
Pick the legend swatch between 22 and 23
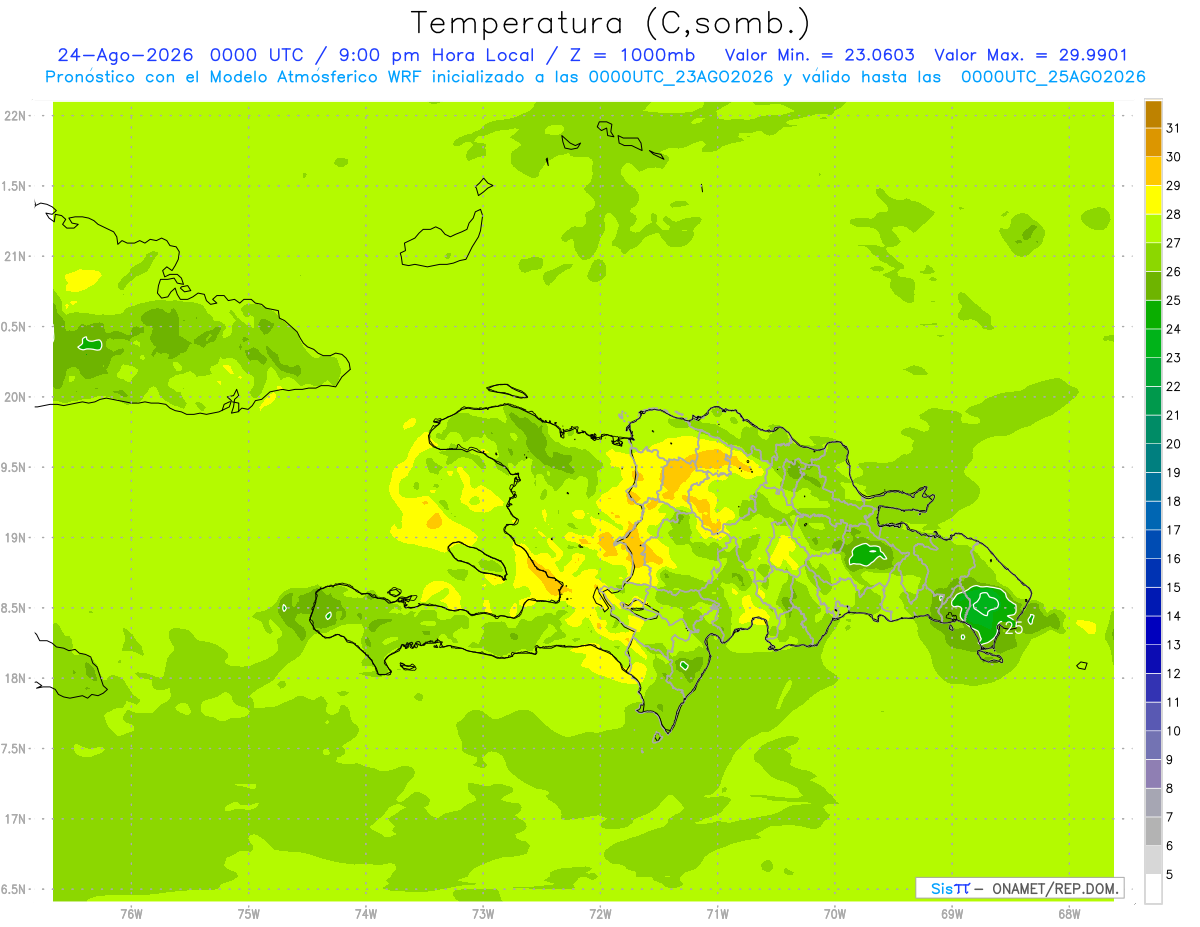[1153, 372]
